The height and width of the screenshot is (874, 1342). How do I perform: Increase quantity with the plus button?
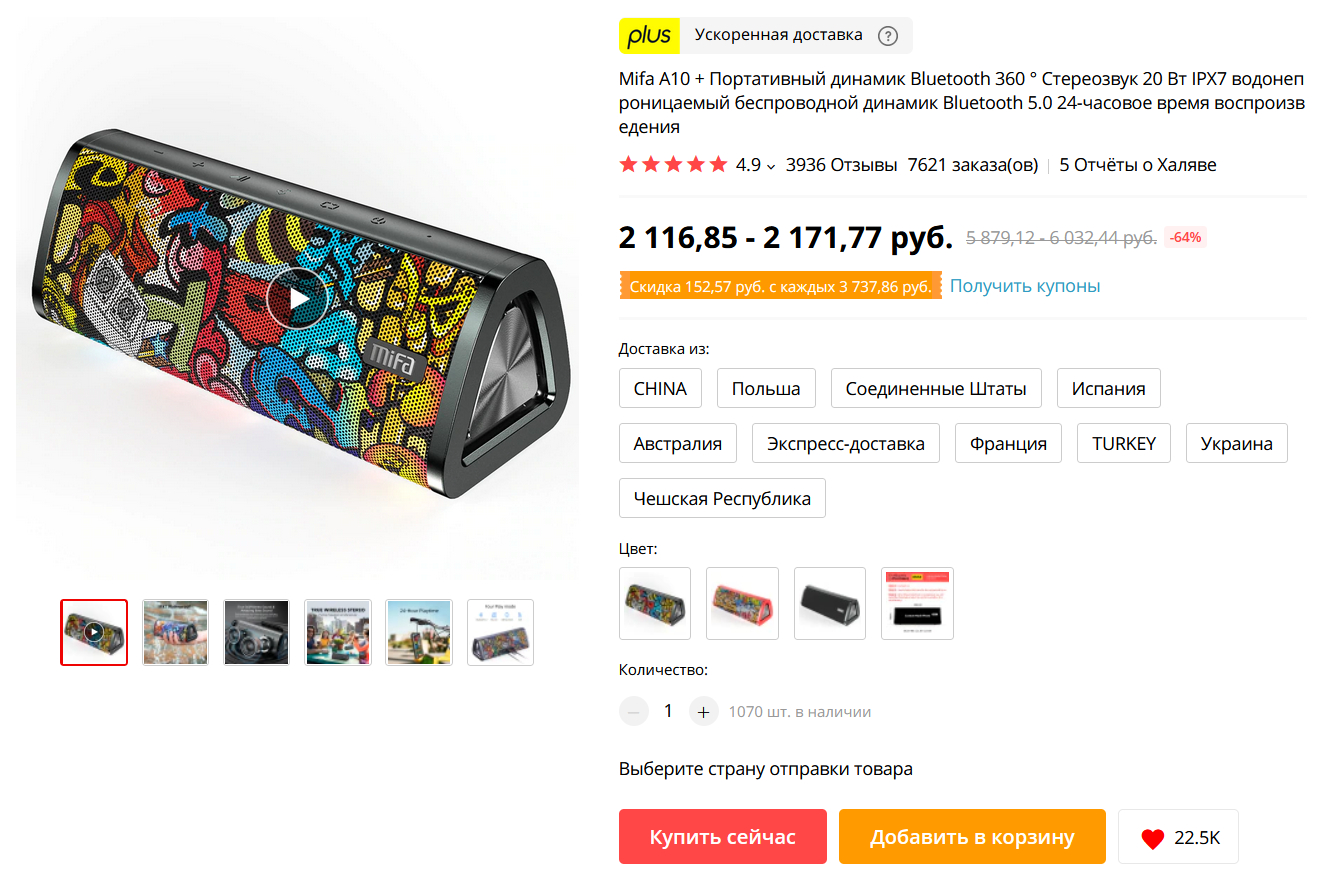point(704,712)
